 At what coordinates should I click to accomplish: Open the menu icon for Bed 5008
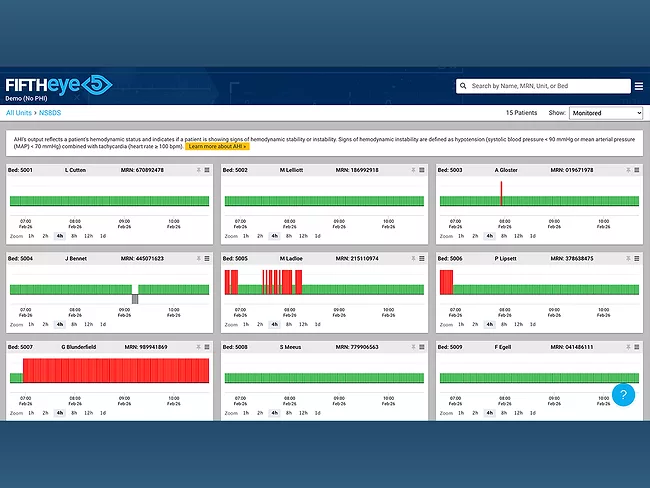(x=423, y=346)
